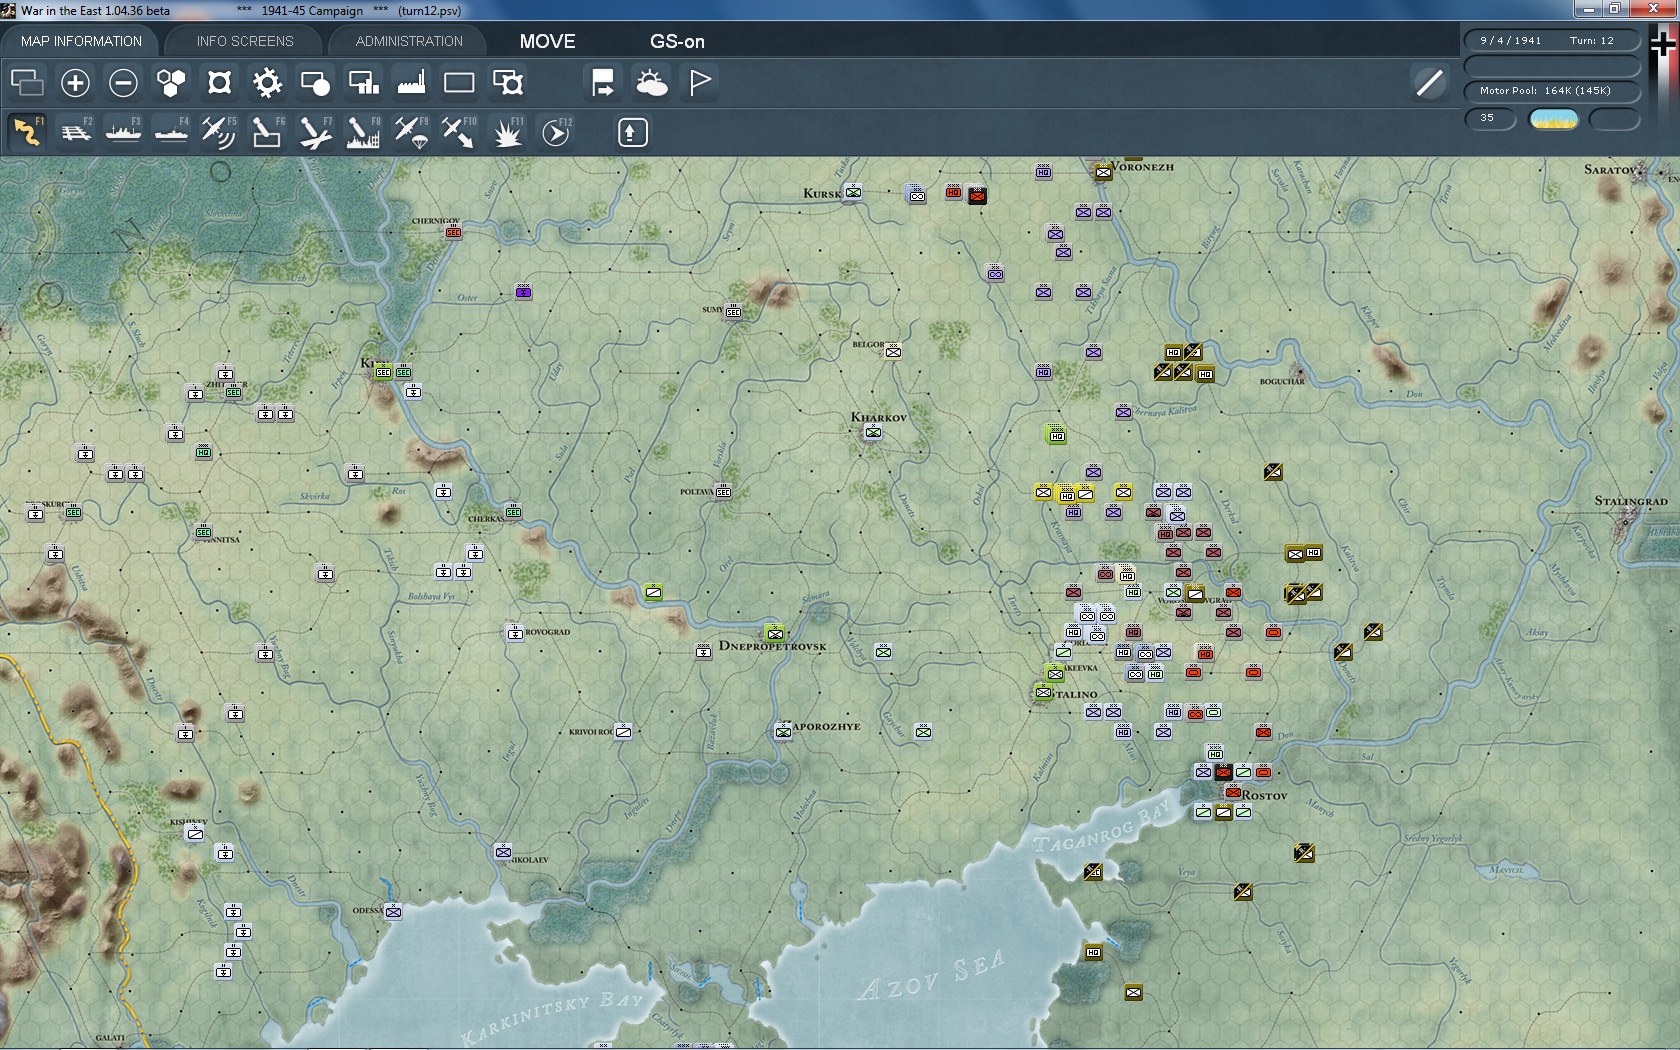Click the clear weather indicator pill
The width and height of the screenshot is (1680, 1050).
coord(1553,119)
